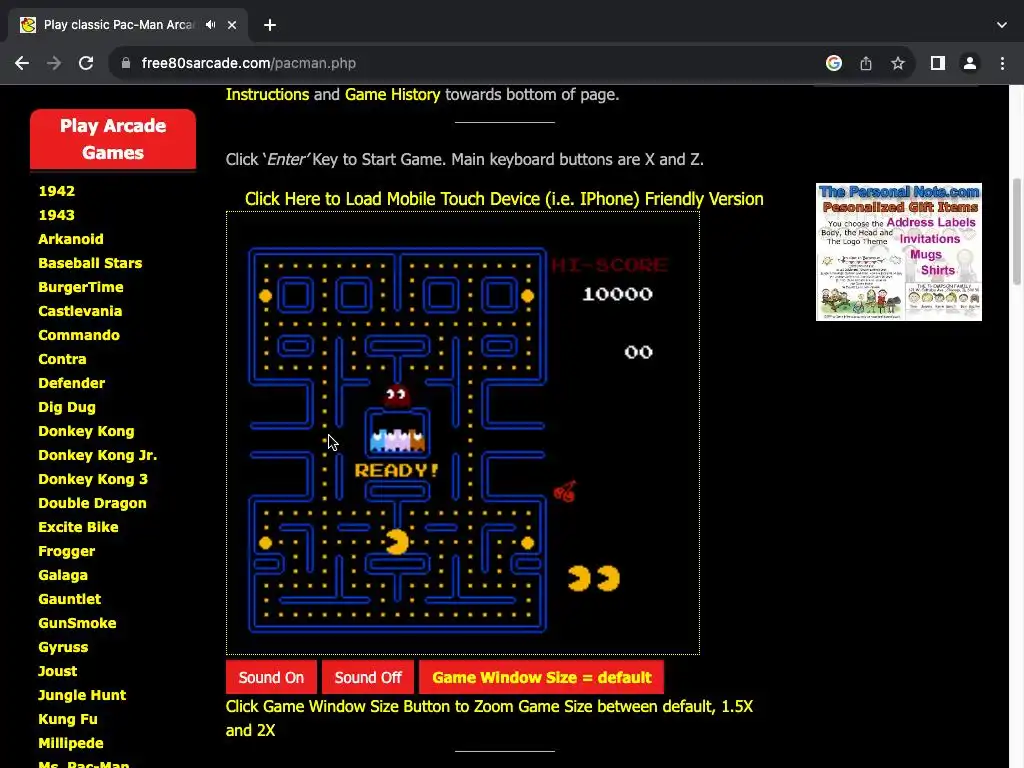Choose Donkey Kong in the sidebar
The image size is (1024, 768).
86,431
